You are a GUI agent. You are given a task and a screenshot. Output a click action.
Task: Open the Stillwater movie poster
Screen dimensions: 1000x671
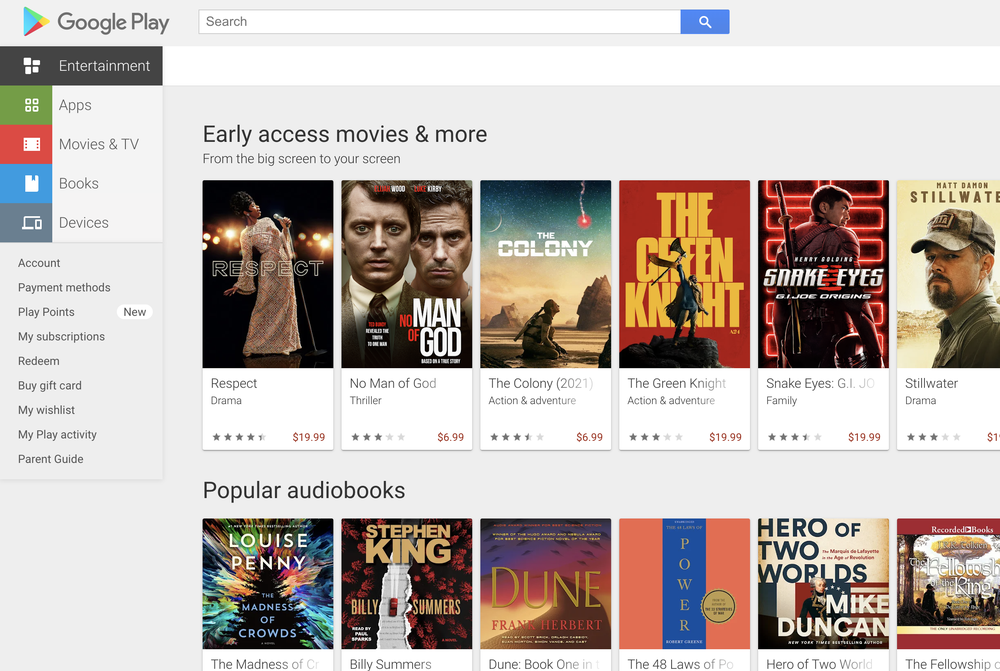[x=948, y=274]
